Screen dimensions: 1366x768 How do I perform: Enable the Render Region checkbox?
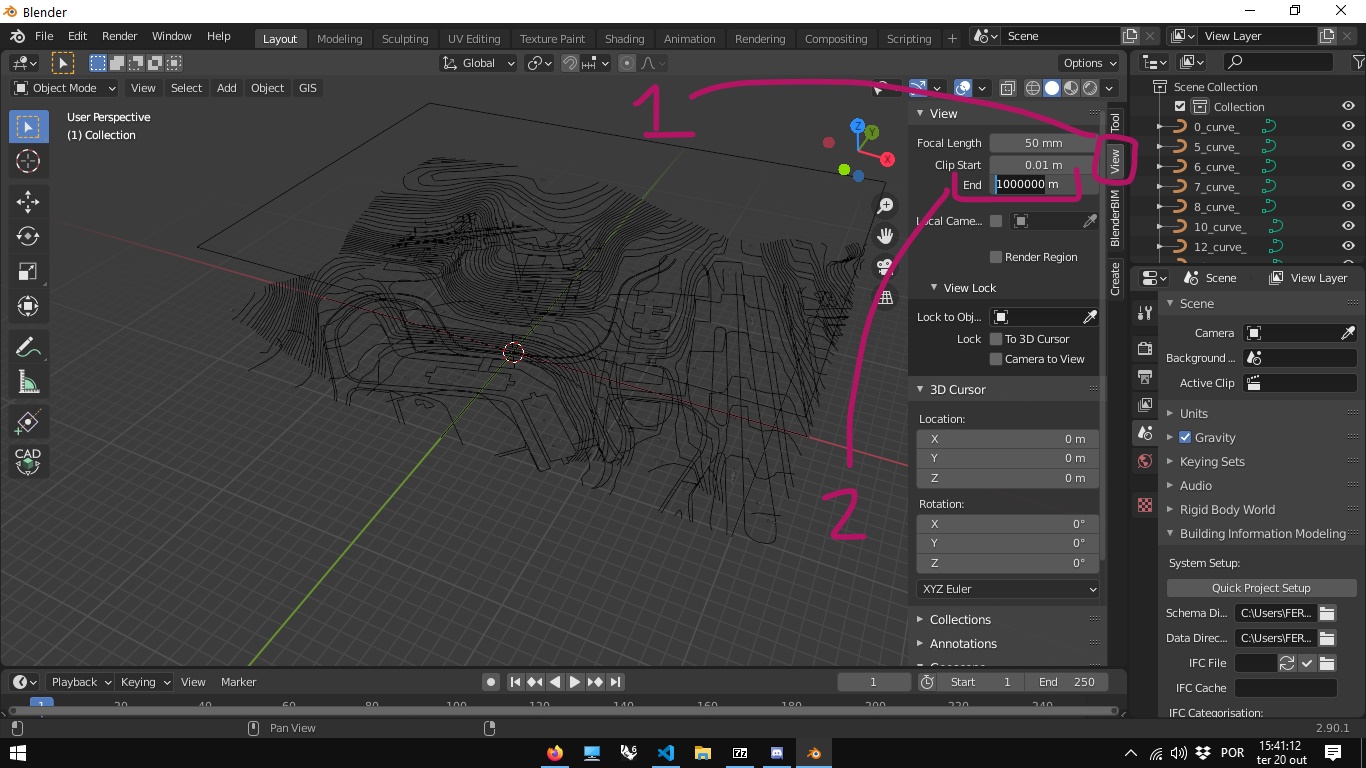[996, 257]
